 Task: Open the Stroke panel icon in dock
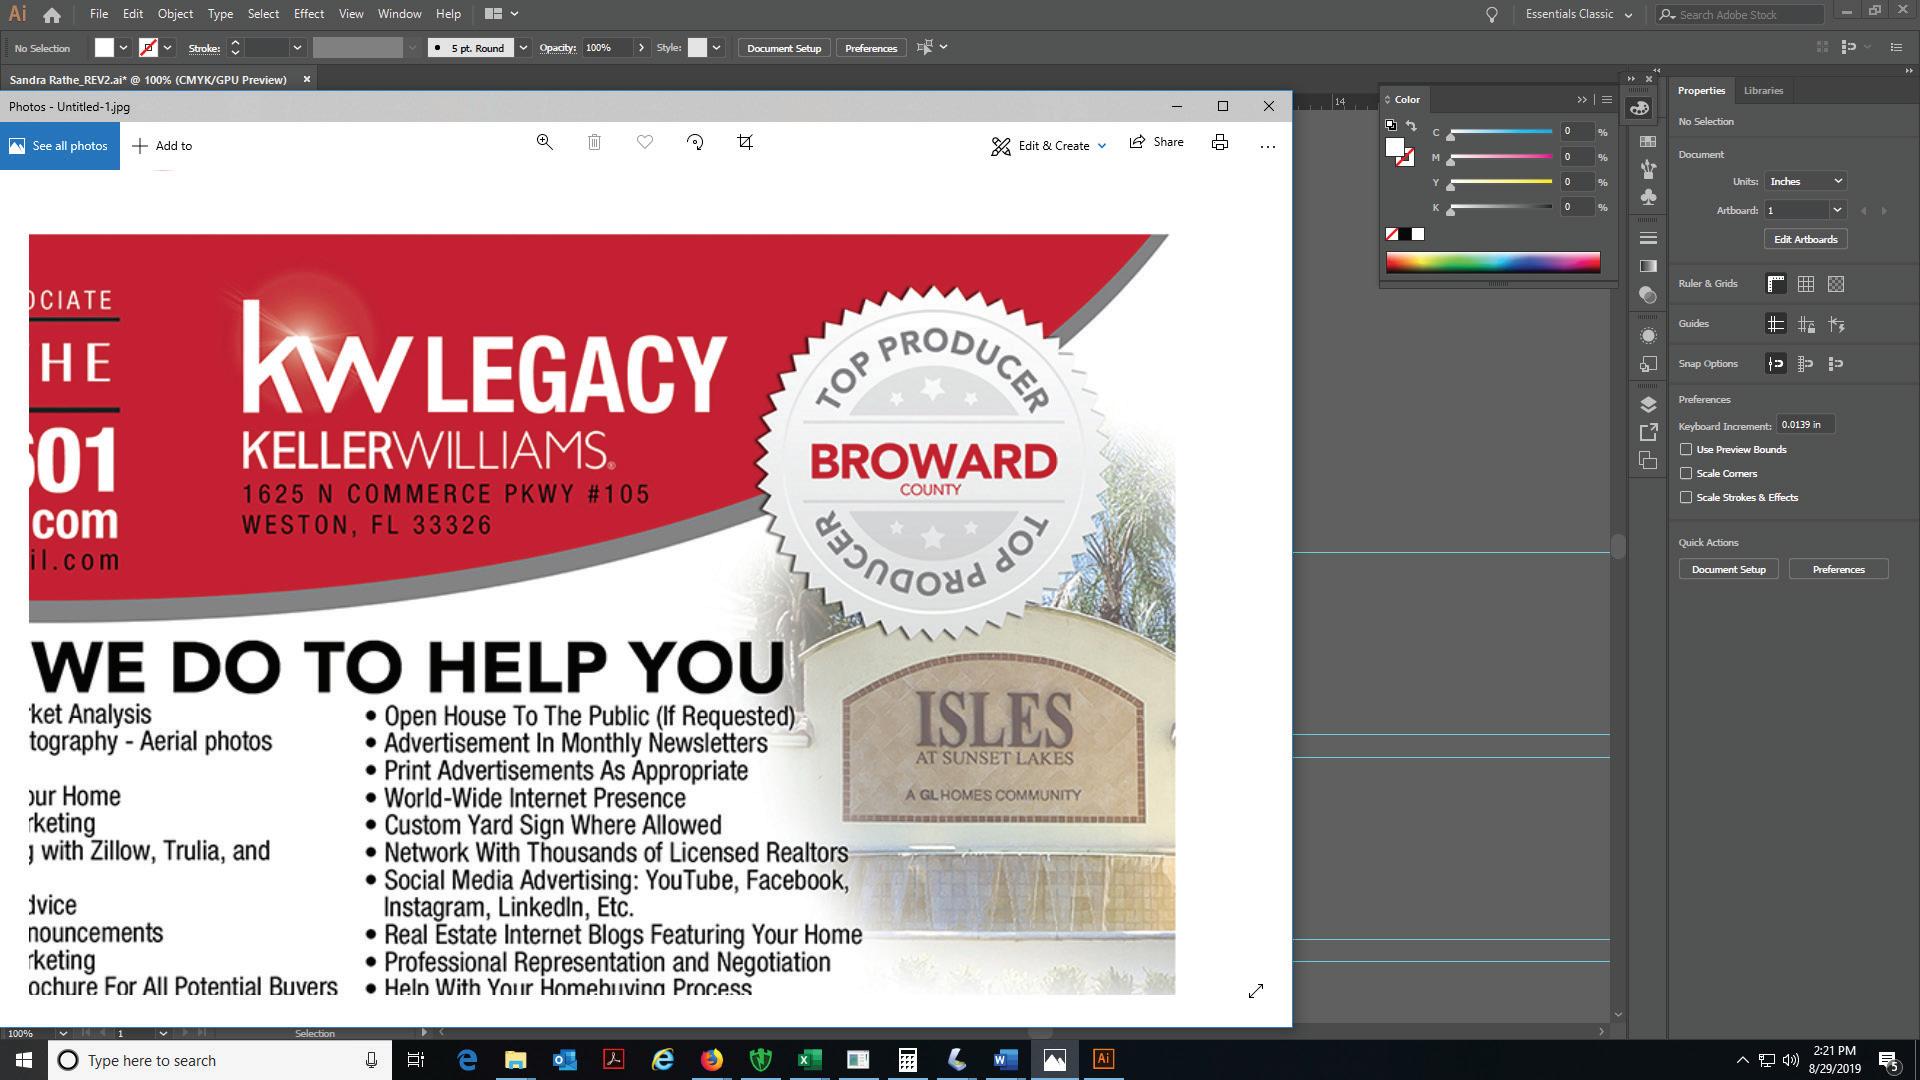(1648, 238)
